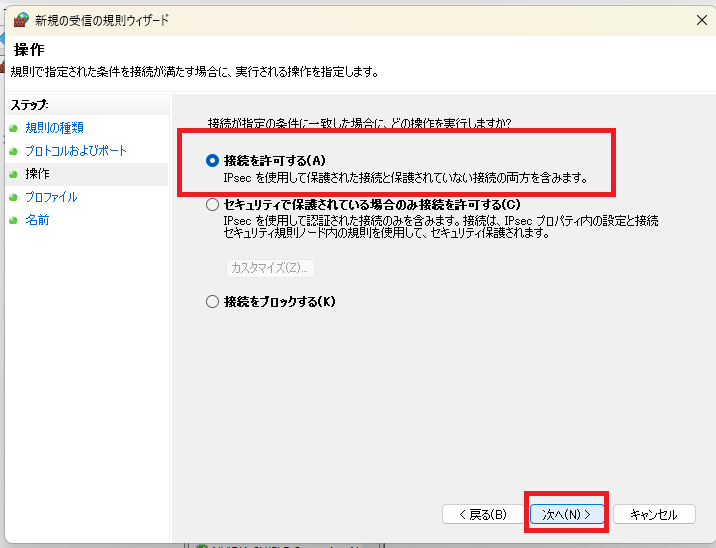Click green bullet beside 規則の種類

coord(13,128)
